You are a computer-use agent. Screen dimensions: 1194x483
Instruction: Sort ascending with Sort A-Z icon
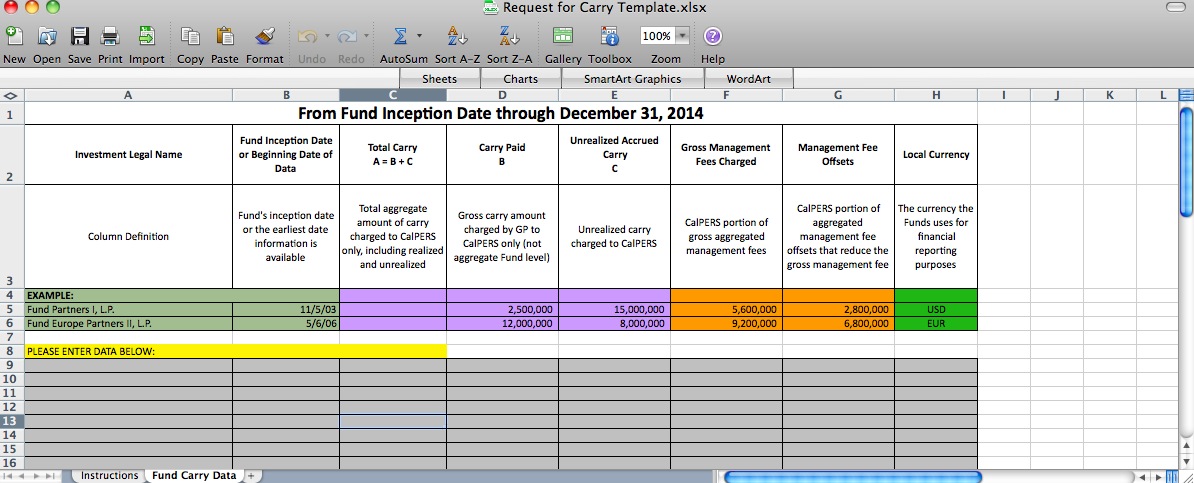click(457, 36)
